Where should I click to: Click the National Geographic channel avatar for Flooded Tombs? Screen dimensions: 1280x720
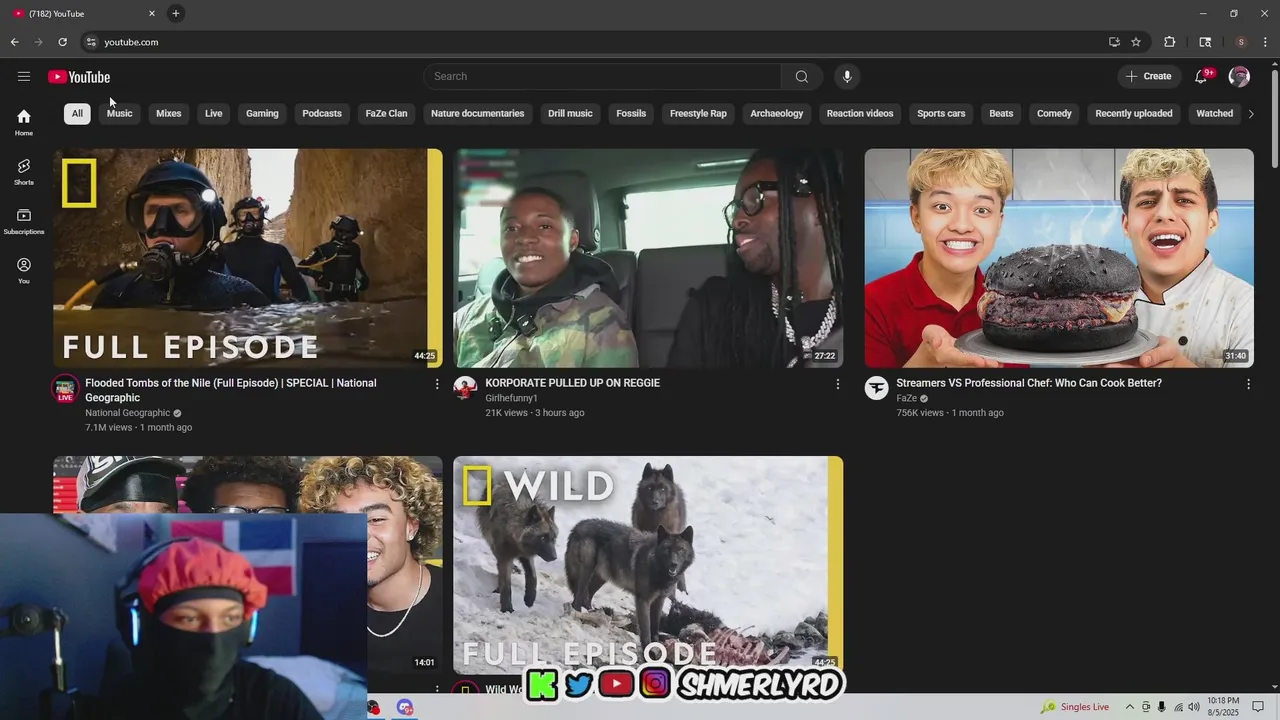coord(66,389)
